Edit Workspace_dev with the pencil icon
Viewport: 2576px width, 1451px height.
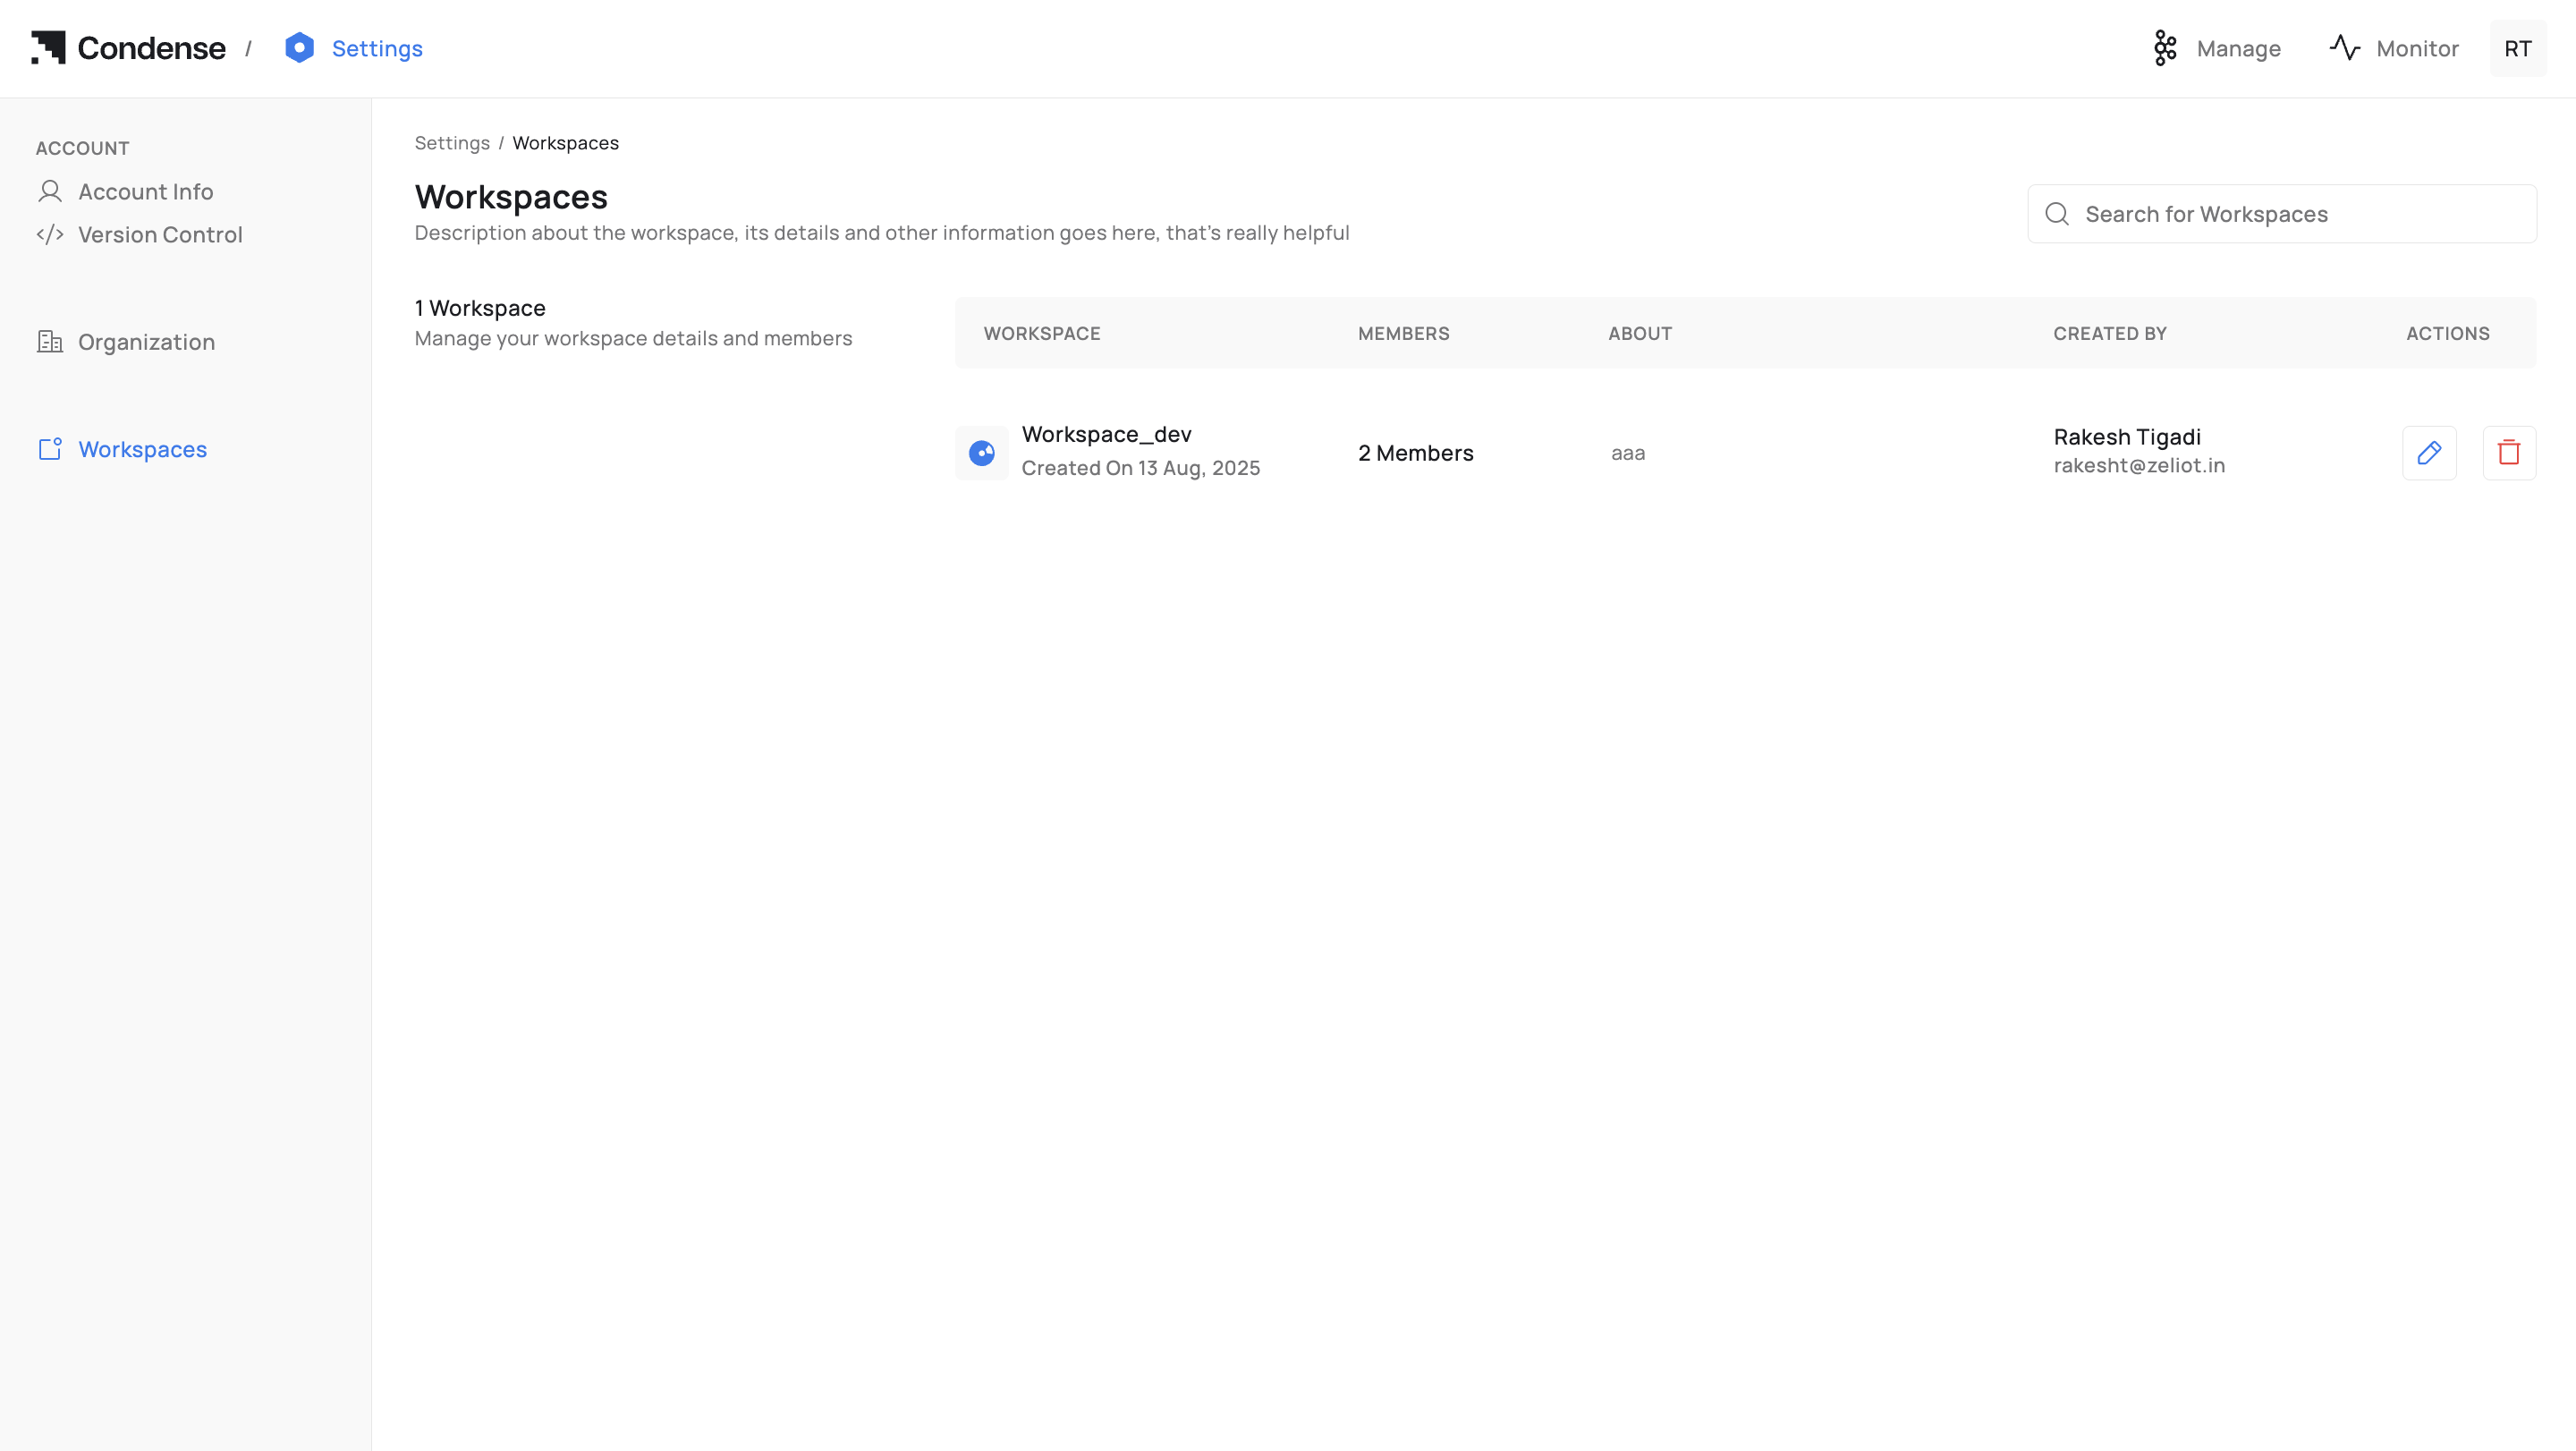point(2429,453)
